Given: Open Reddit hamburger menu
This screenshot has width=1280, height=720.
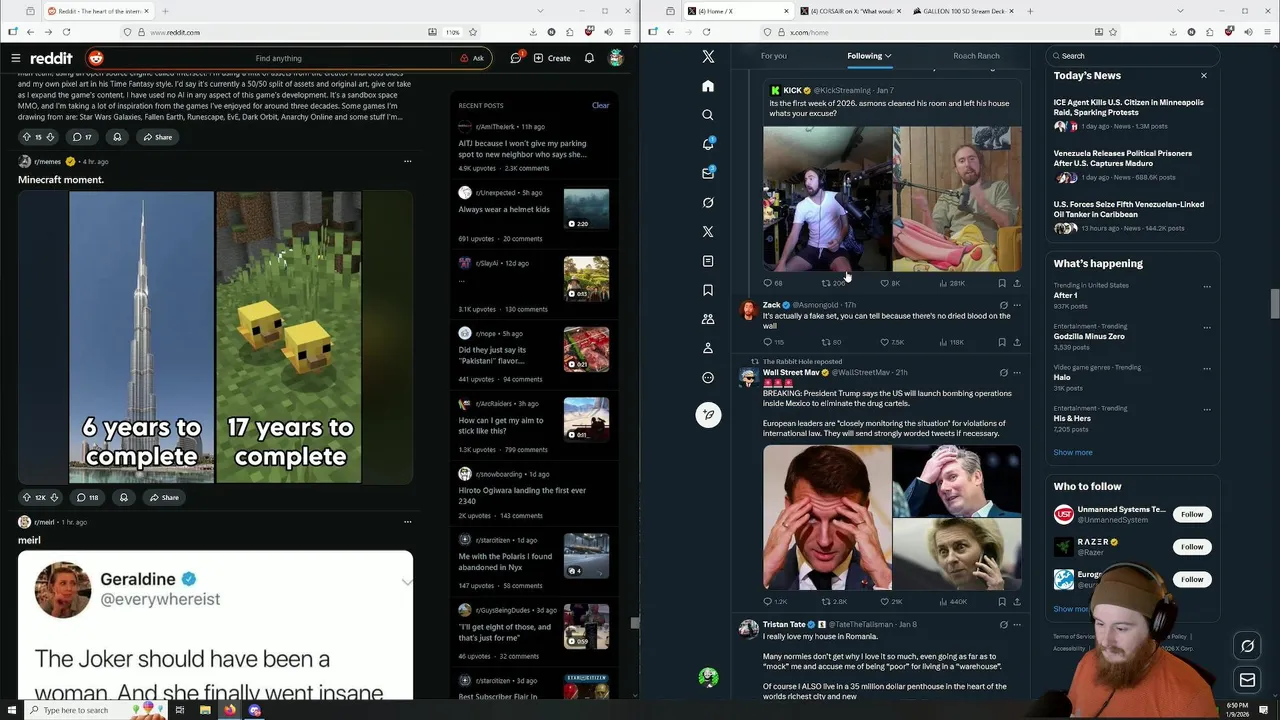Looking at the screenshot, I should (15, 58).
